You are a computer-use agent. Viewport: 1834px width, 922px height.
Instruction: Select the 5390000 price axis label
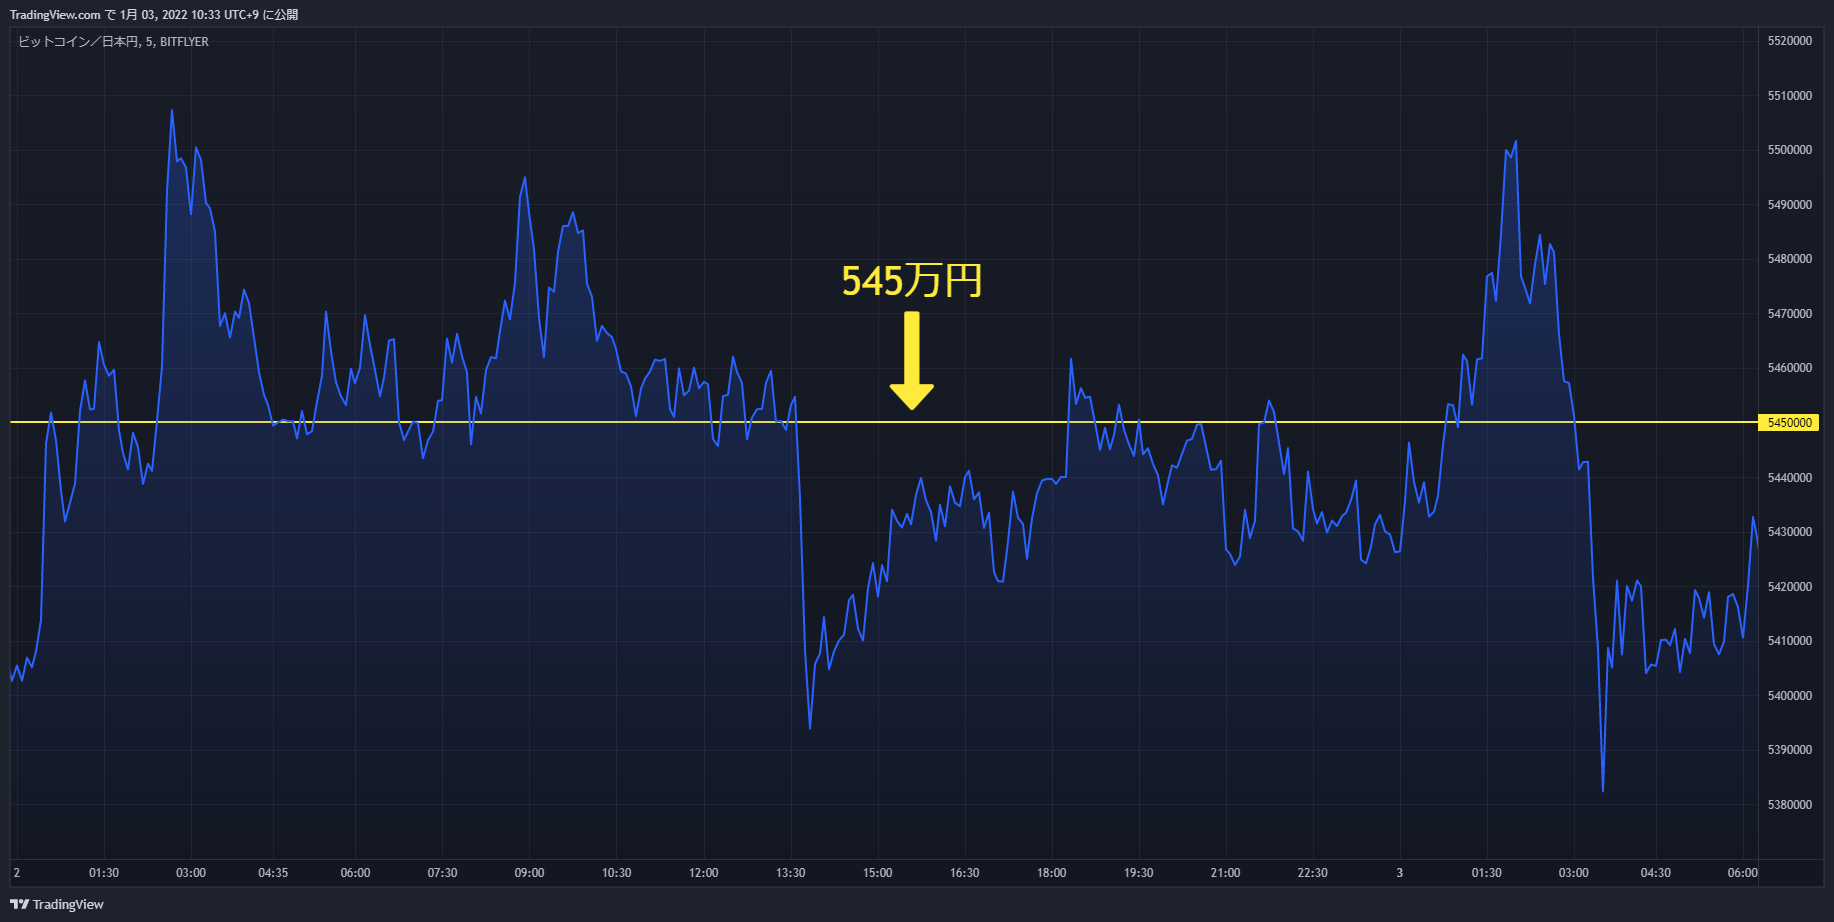tap(1789, 750)
